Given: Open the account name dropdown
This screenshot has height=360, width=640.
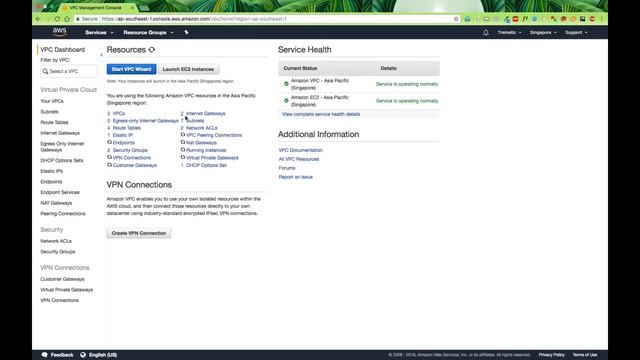Looking at the screenshot, I should click(x=509, y=32).
